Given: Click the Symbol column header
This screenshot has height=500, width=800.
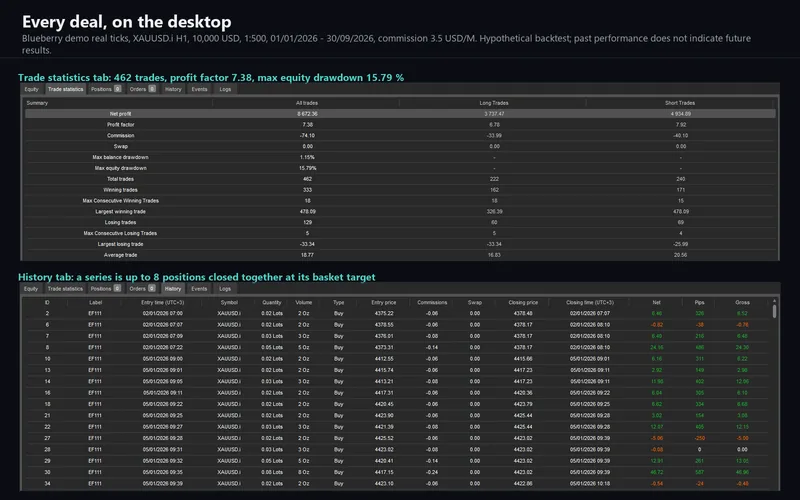Looking at the screenshot, I should (229, 303).
